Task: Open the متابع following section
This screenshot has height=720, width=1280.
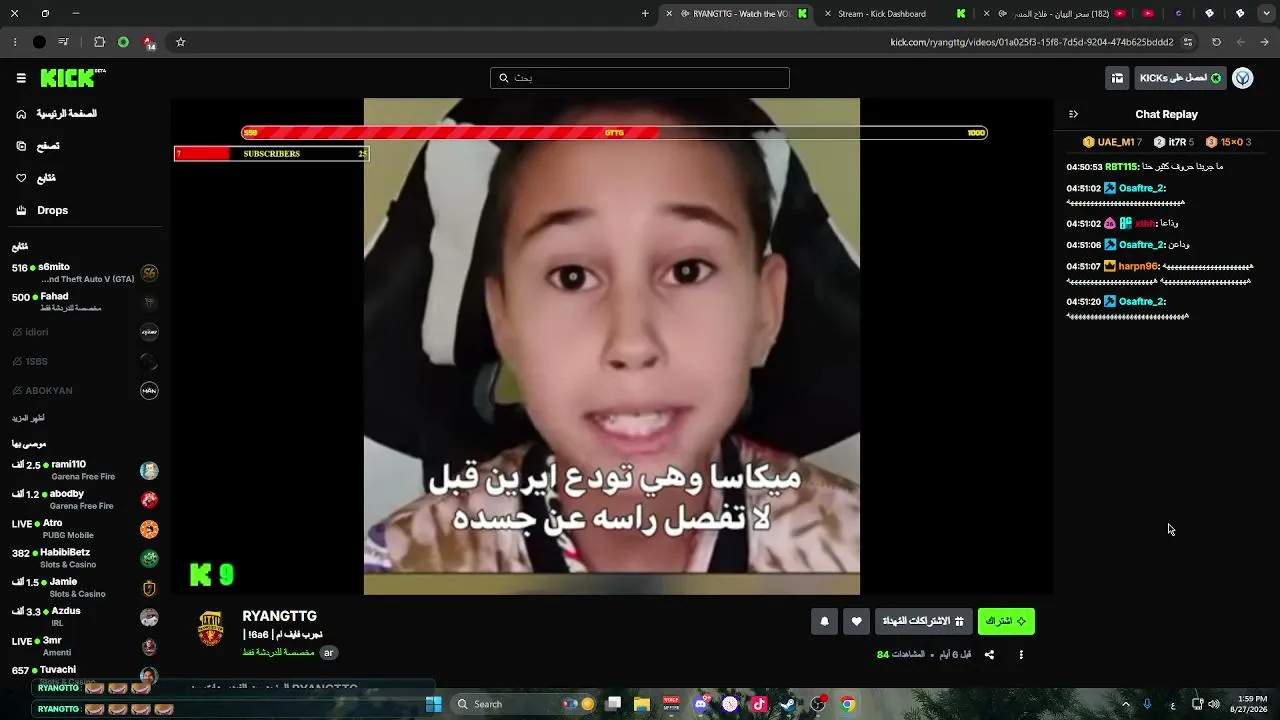Action: click(36, 178)
